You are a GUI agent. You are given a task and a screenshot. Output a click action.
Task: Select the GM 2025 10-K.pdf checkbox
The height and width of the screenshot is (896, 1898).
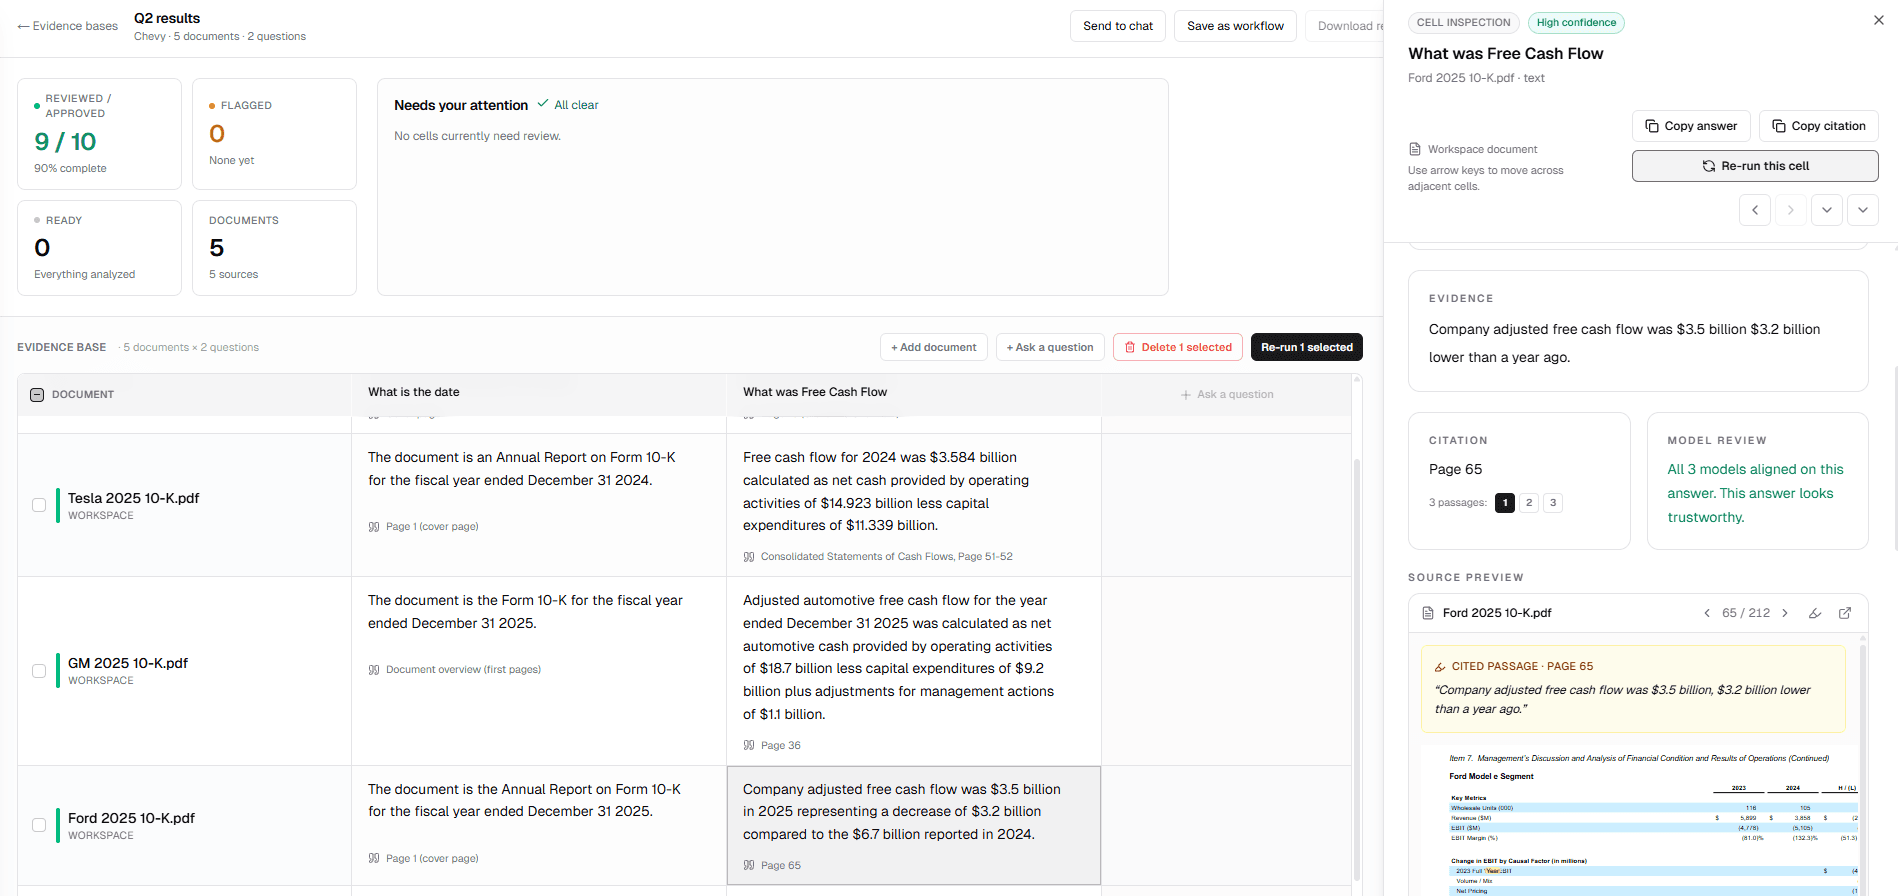39,671
